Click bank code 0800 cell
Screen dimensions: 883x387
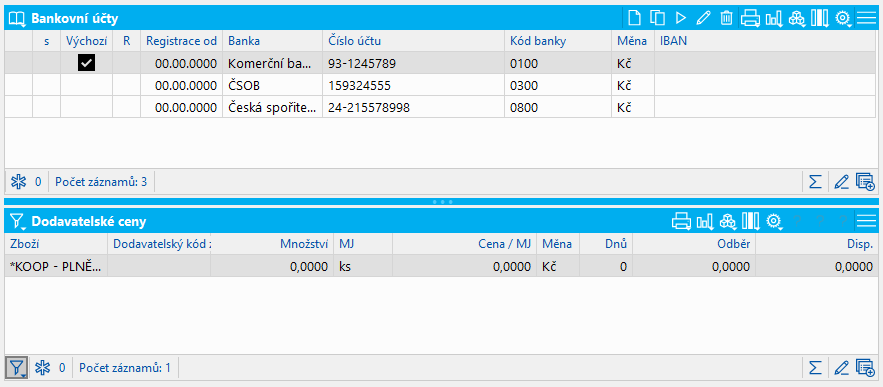558,108
